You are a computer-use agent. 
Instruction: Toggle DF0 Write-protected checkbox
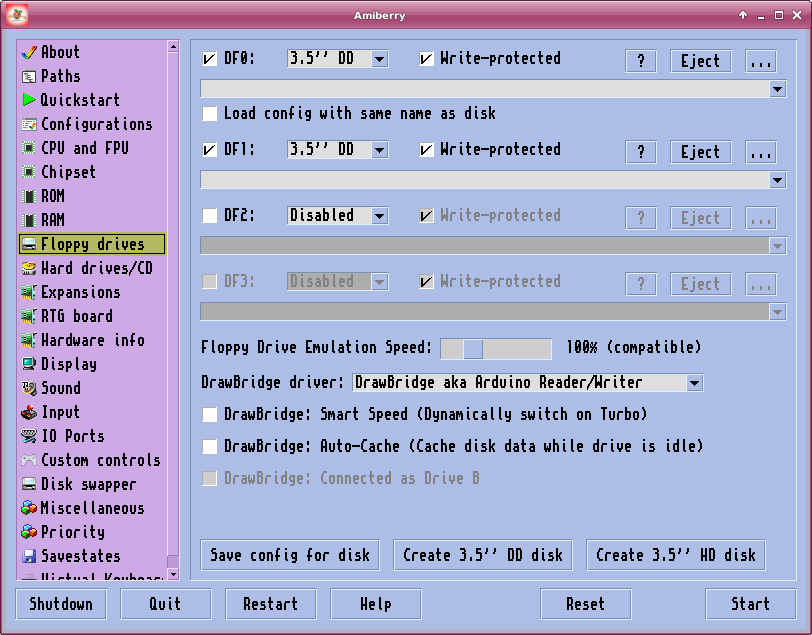coord(426,59)
